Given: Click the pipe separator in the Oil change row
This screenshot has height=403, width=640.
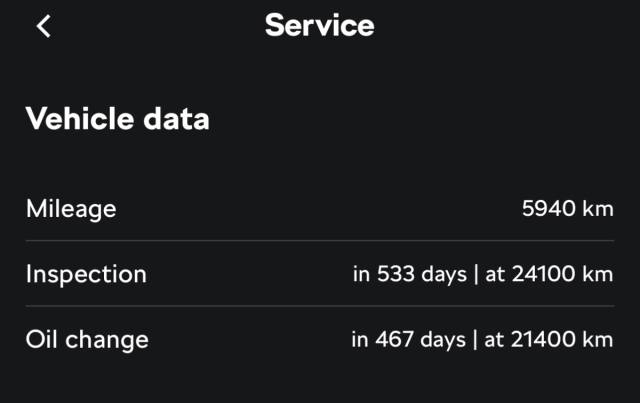Looking at the screenshot, I should pyautogui.click(x=475, y=339).
